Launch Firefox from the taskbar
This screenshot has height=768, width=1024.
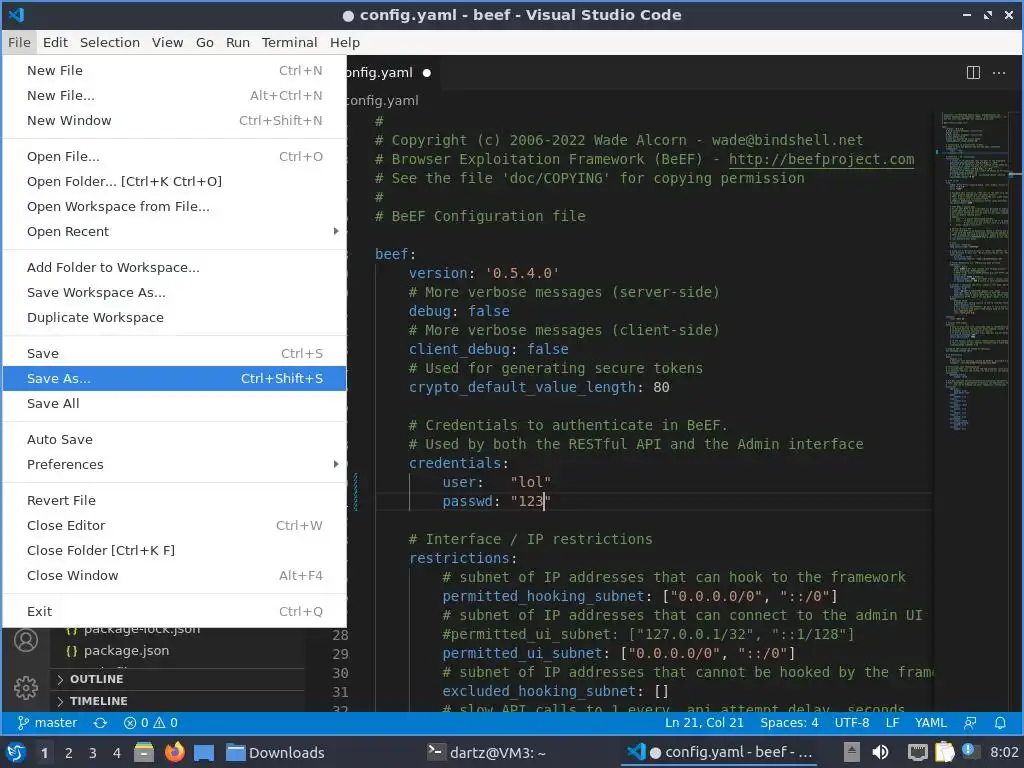pyautogui.click(x=174, y=752)
